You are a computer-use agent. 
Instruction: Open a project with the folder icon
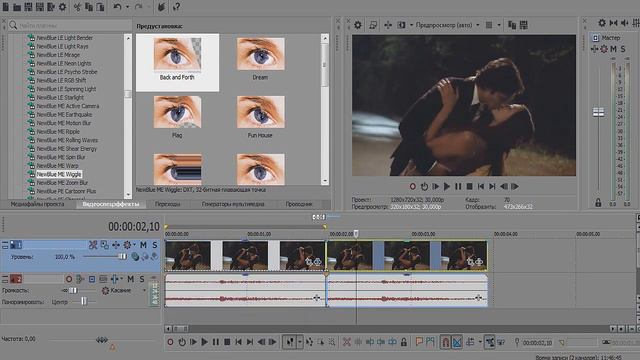(x=17, y=7)
